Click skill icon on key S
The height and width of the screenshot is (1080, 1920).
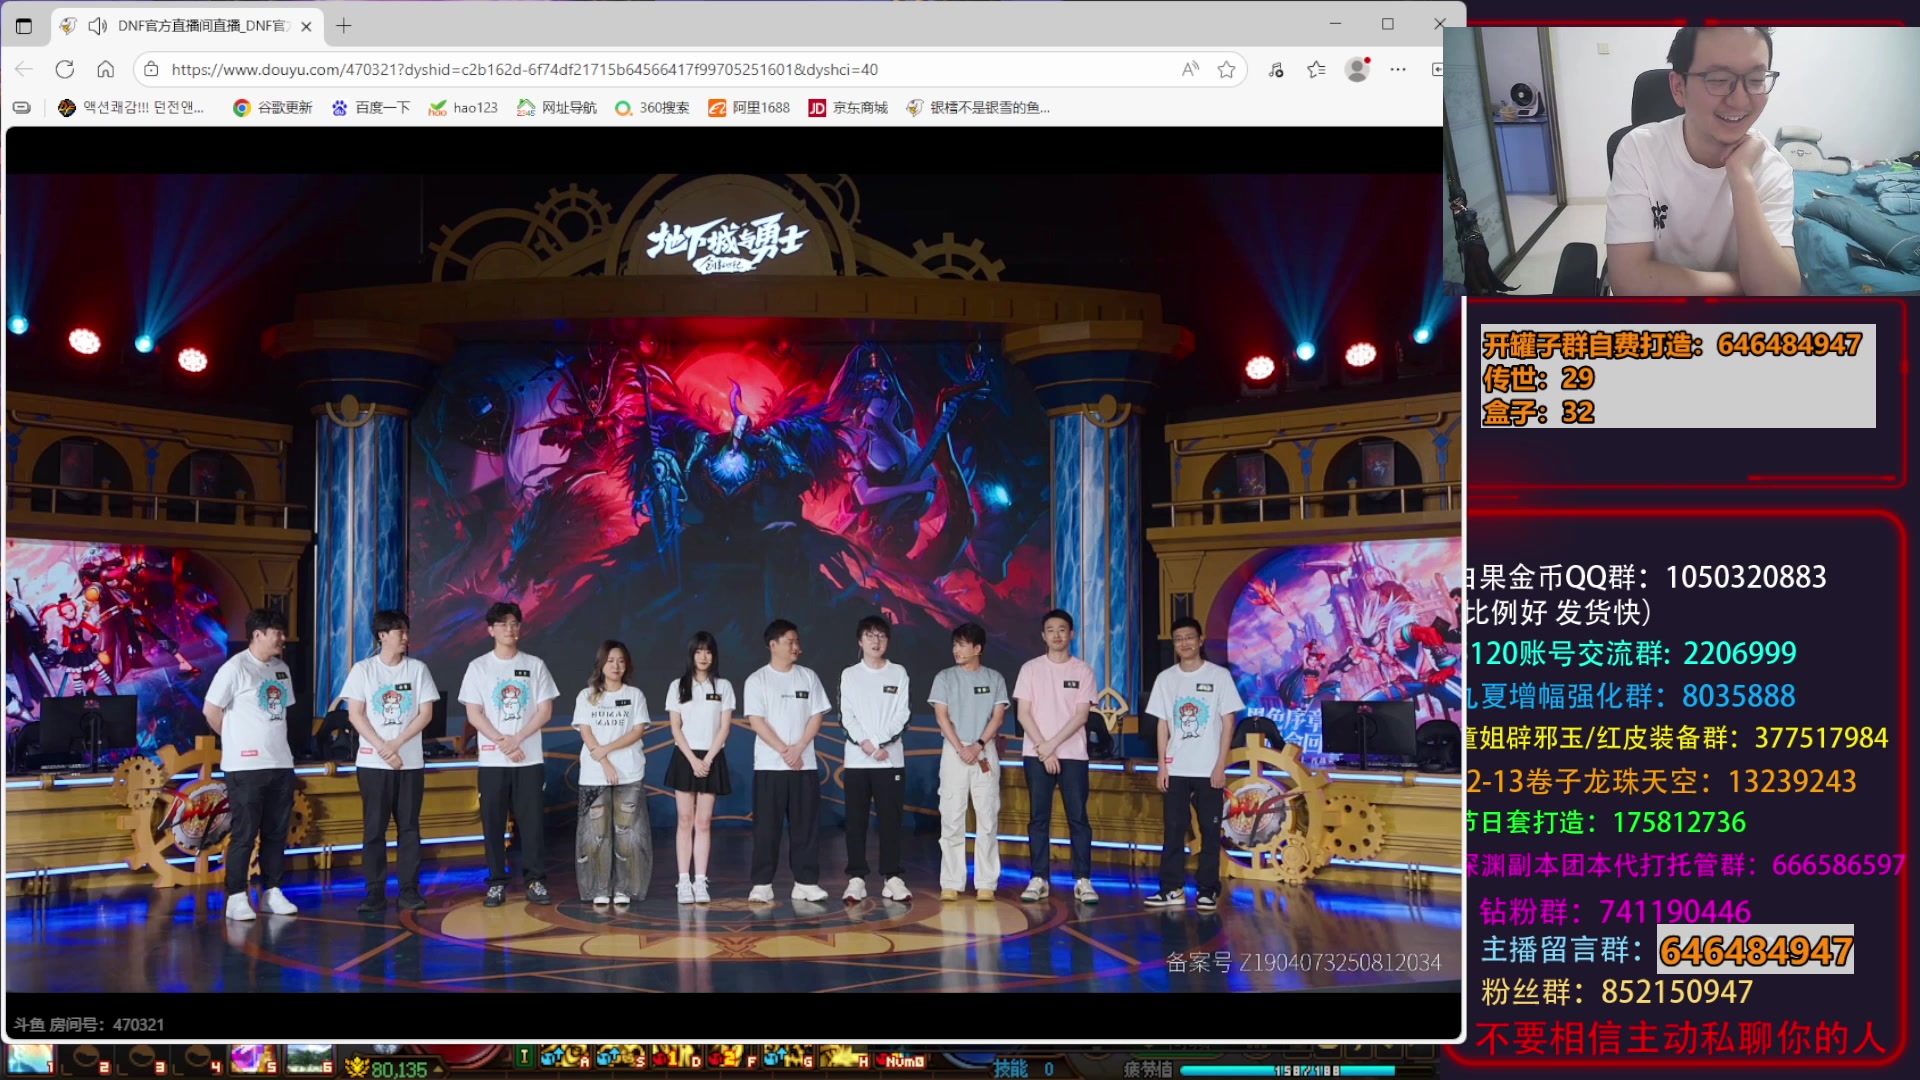621,1057
